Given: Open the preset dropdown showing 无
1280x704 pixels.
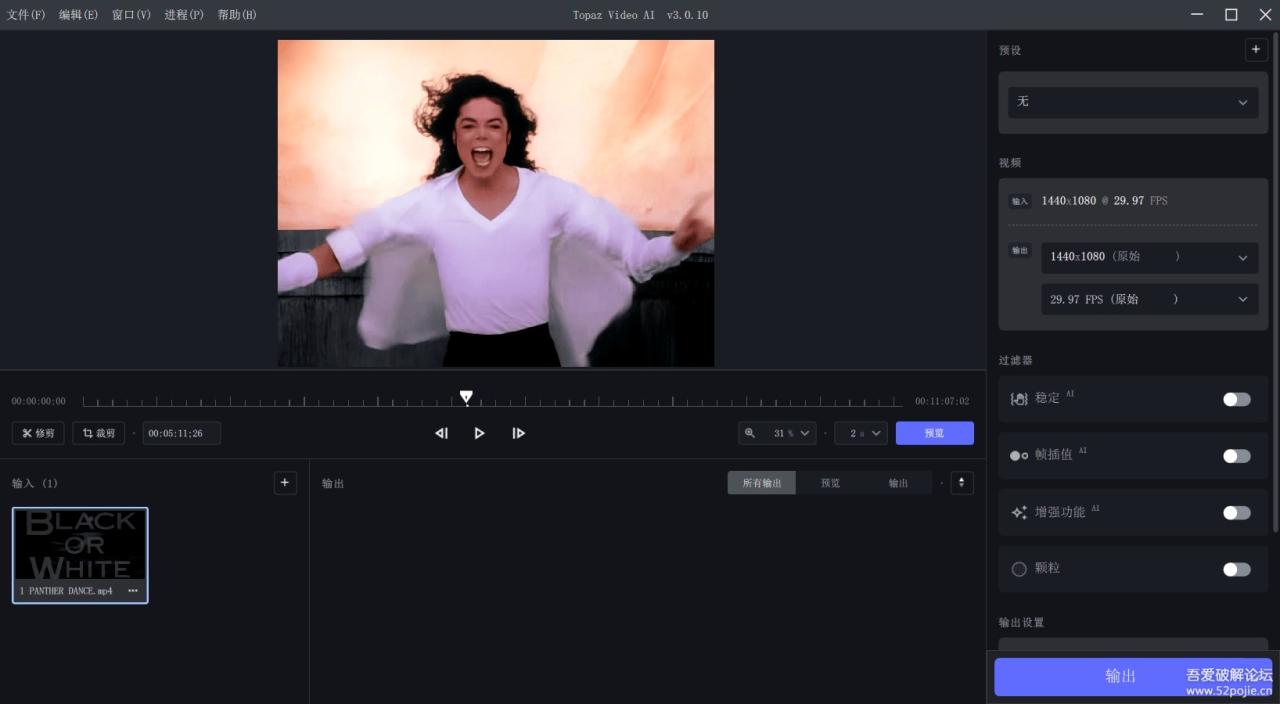Looking at the screenshot, I should pos(1133,102).
